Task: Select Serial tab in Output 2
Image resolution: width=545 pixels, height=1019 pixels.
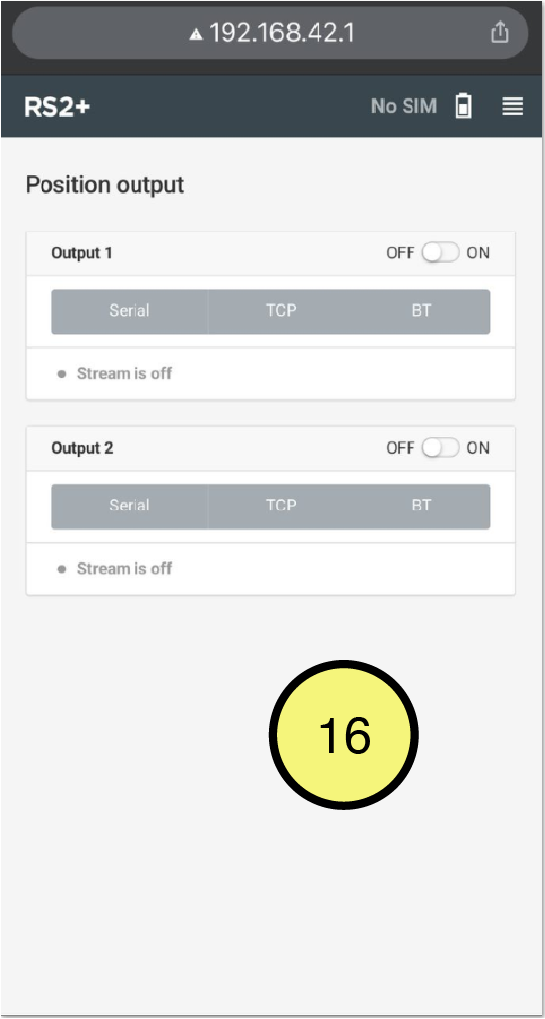Action: [x=129, y=506]
